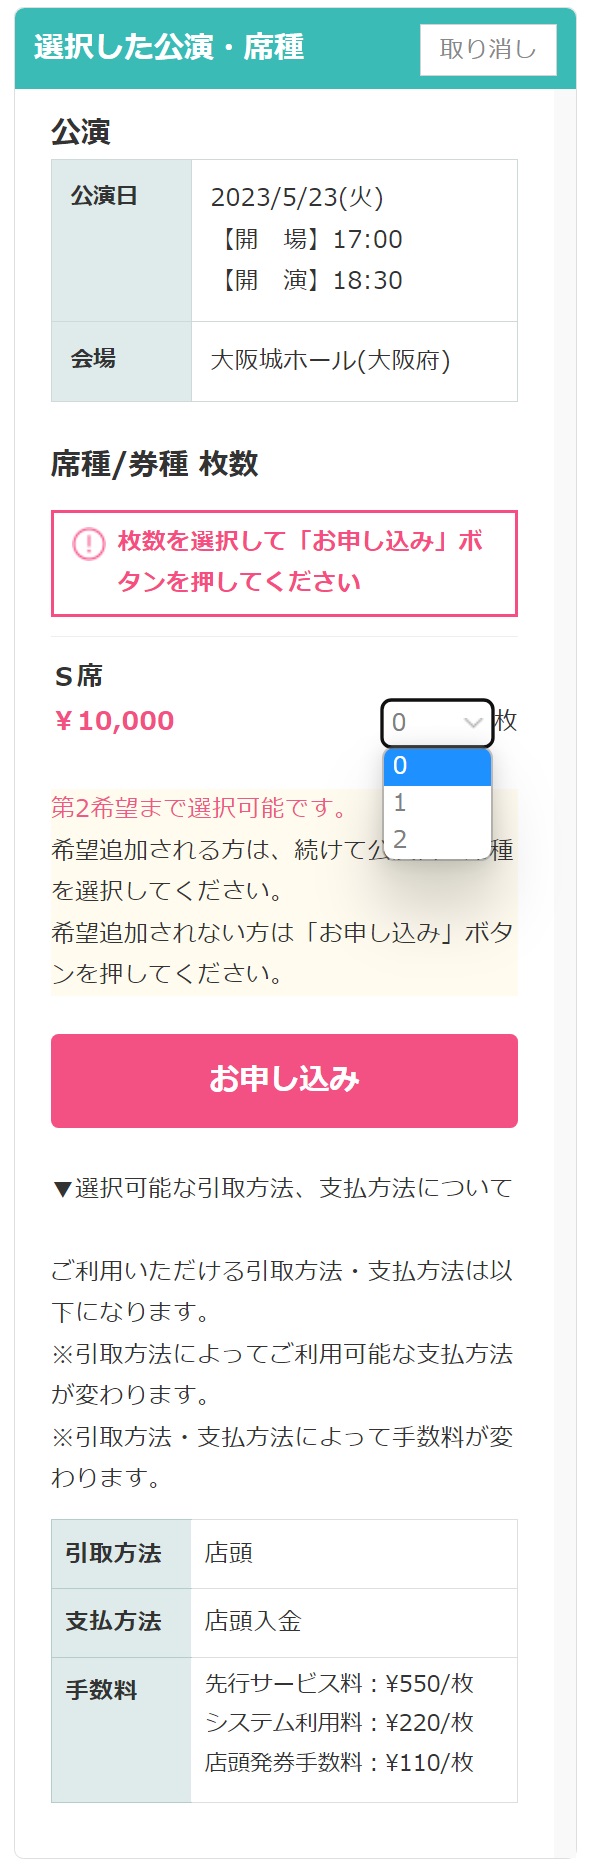Click the 大阪城ホール(大阪府) venue cell
This screenshot has height=1872, width=592.
pyautogui.click(x=354, y=361)
